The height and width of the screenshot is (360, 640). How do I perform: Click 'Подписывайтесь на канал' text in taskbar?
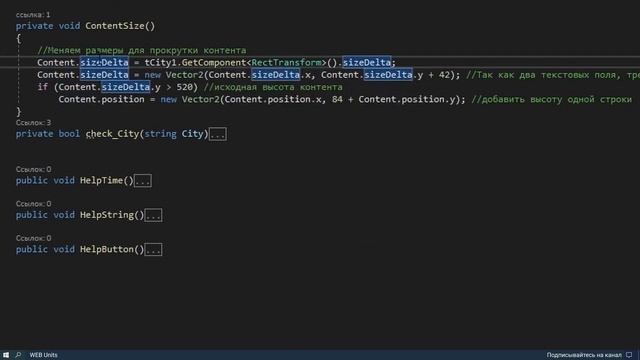(584, 355)
